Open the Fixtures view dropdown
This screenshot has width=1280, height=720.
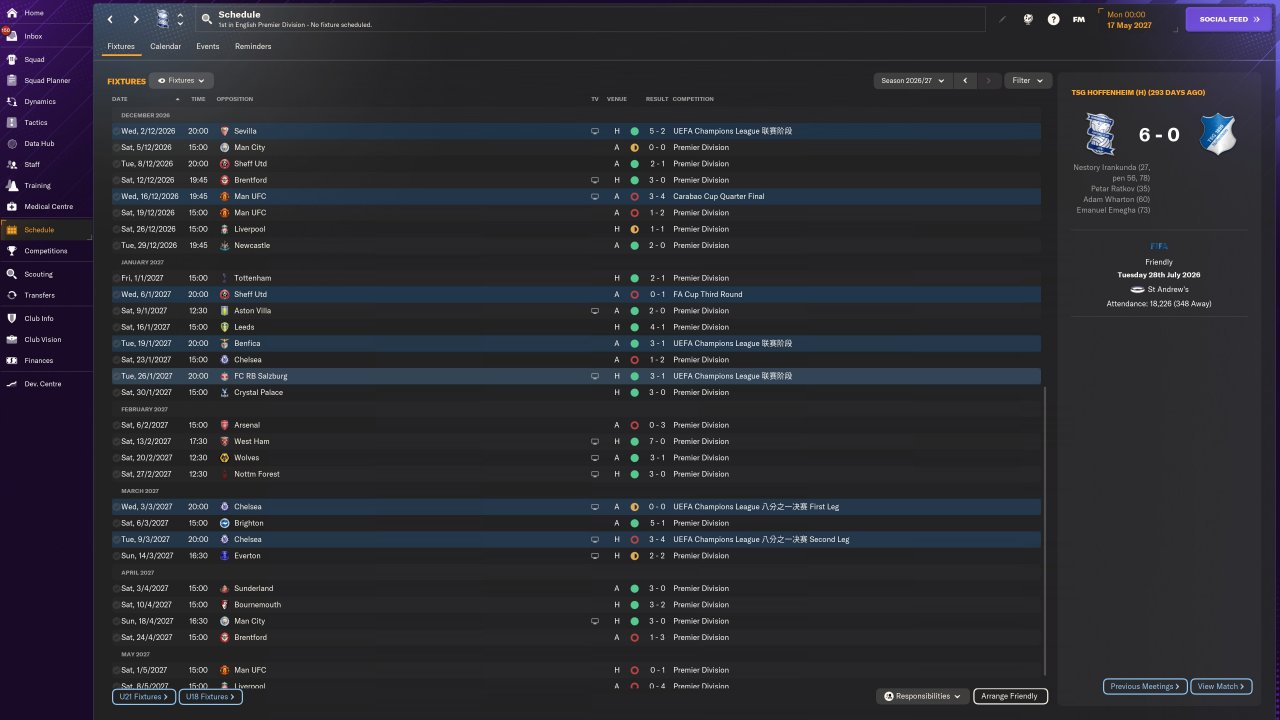[x=181, y=80]
